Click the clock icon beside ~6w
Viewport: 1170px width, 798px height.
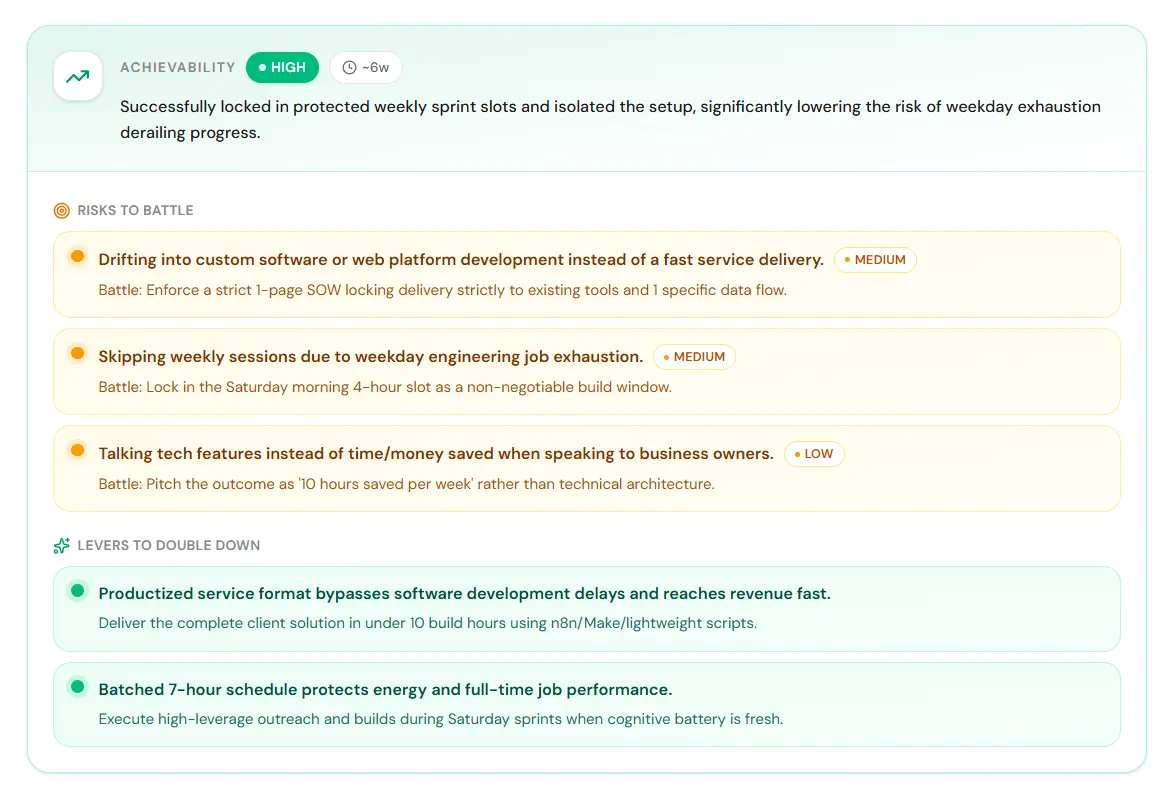349,67
